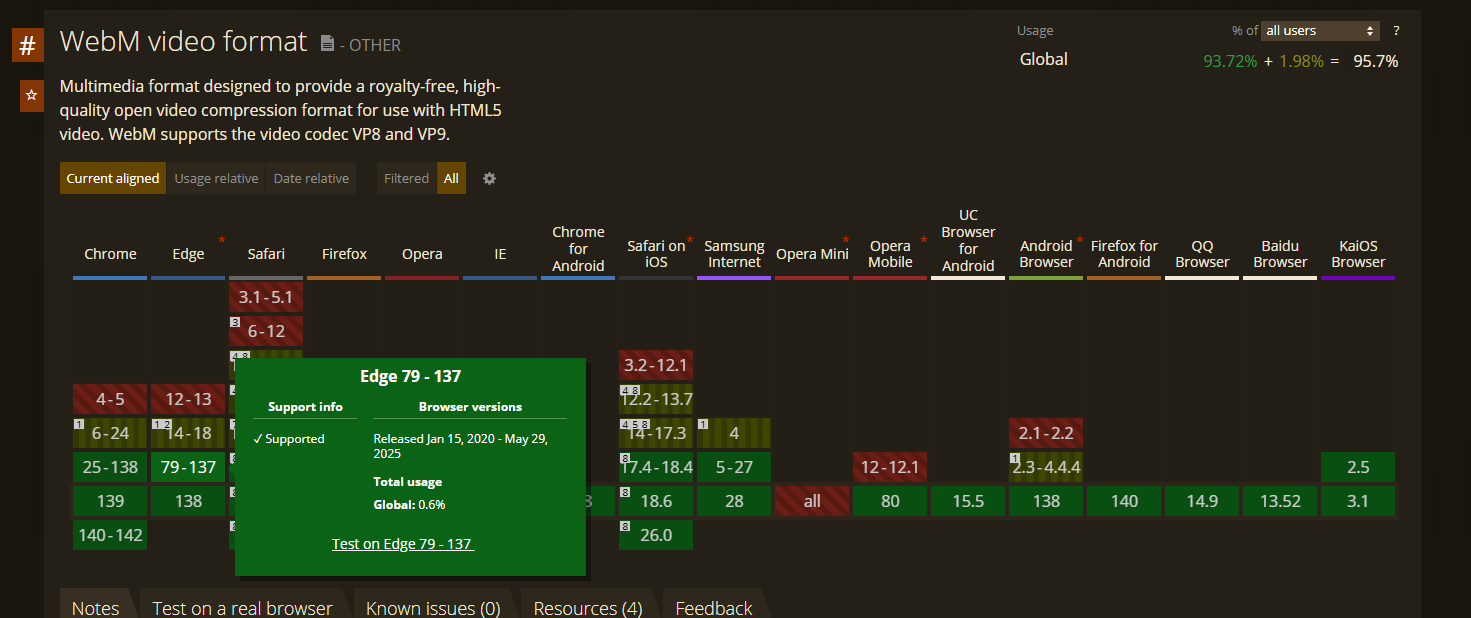Screen dimensions: 1471x618
Task: Click the UC Browser for Android header
Action: coord(968,241)
